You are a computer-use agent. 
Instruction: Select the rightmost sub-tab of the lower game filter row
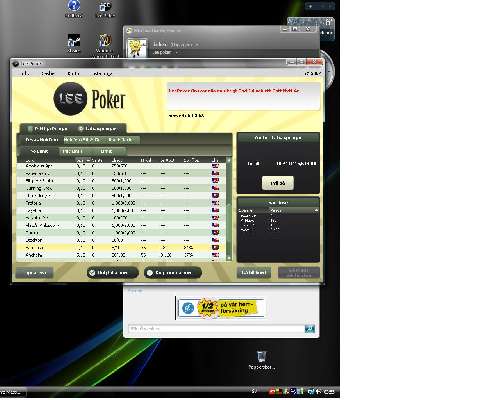coord(106,151)
